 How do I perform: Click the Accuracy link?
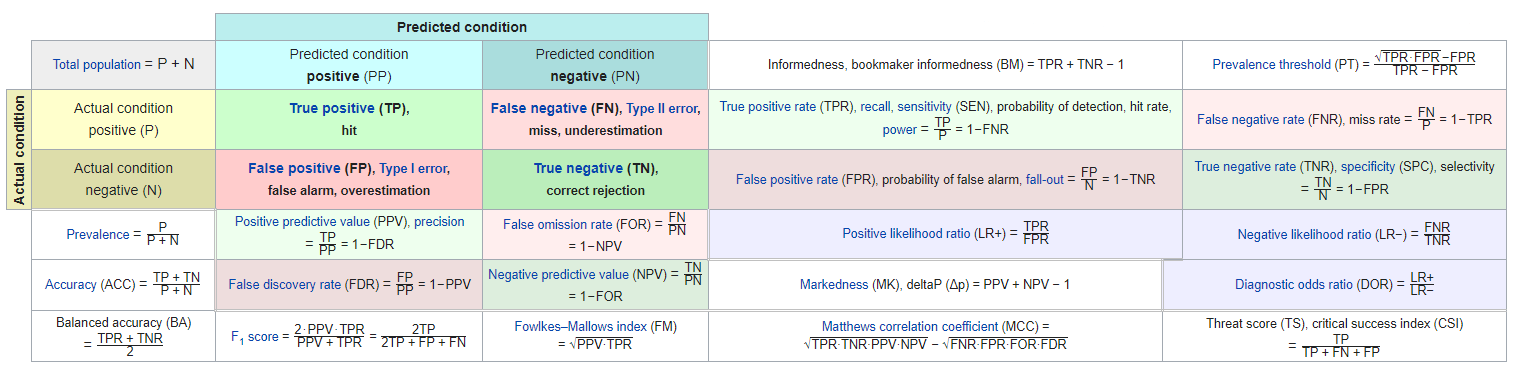[x=71, y=285]
